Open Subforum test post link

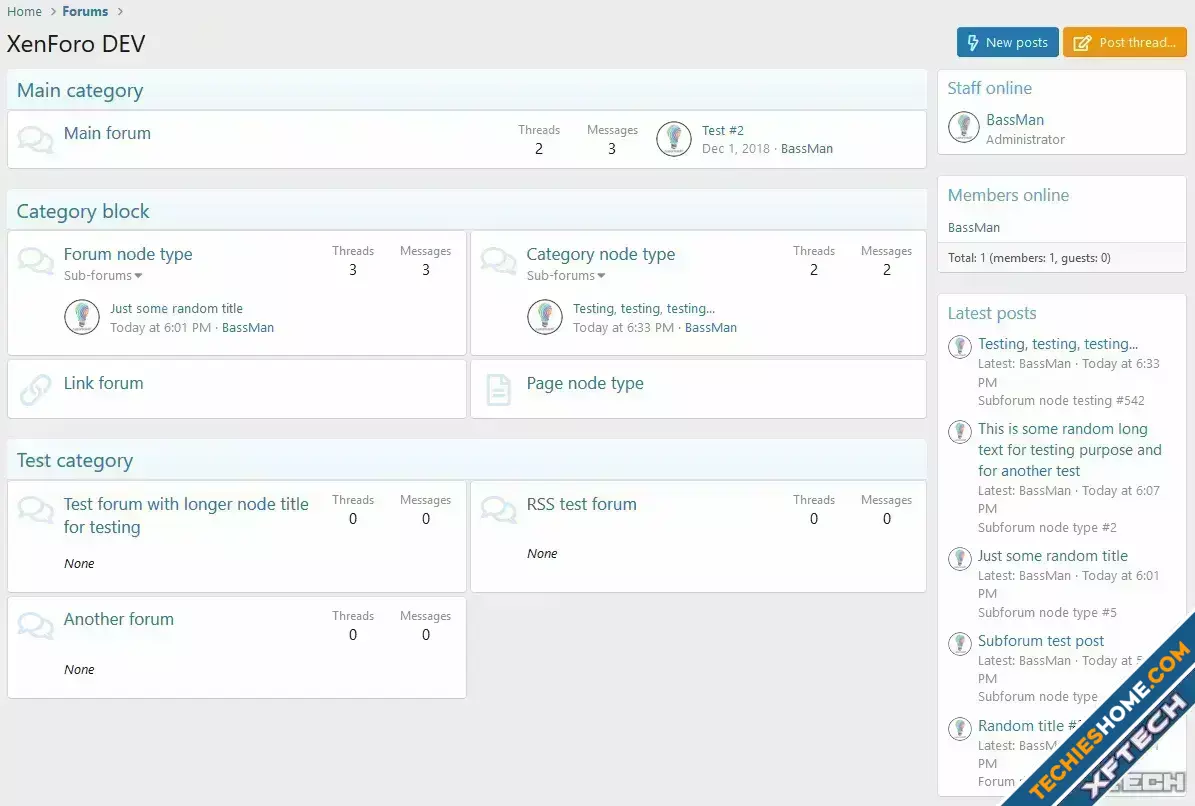(1041, 641)
